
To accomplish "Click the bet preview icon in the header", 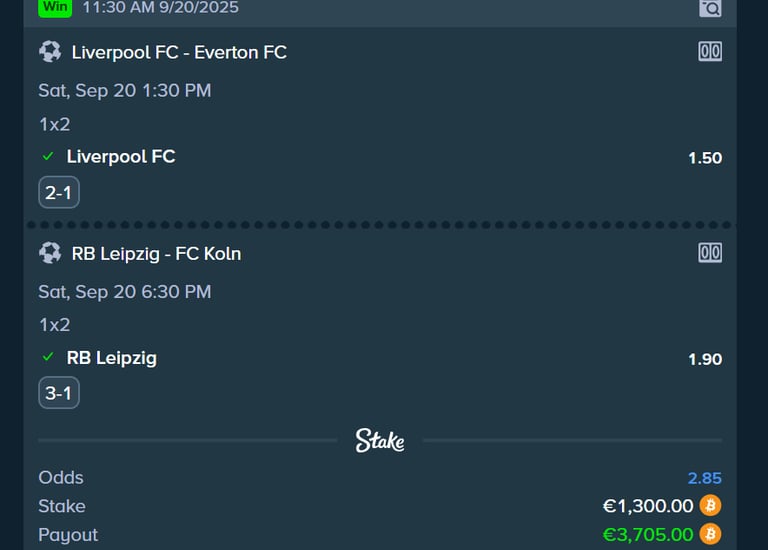I will pos(709,8).
